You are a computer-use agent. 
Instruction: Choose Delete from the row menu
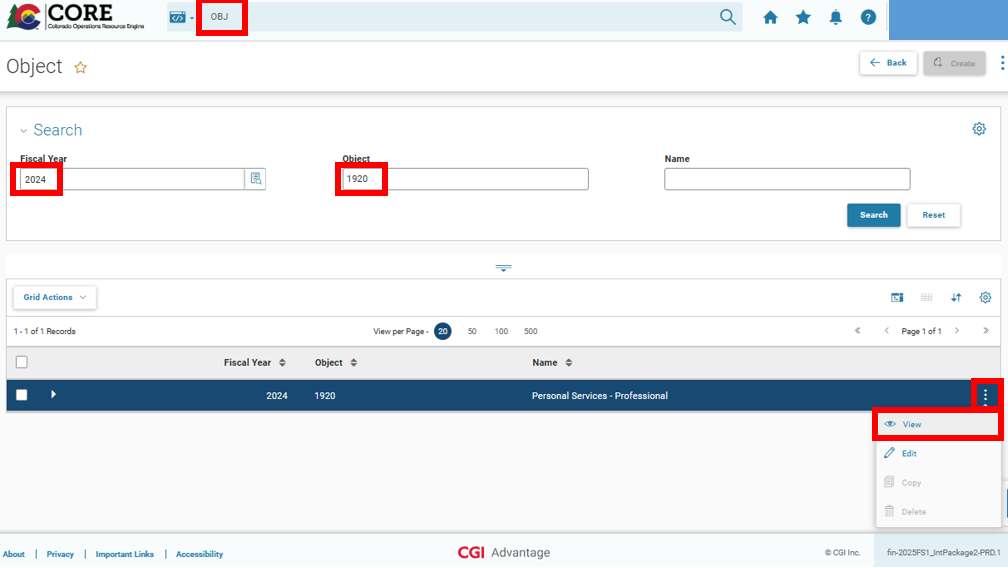pos(937,512)
